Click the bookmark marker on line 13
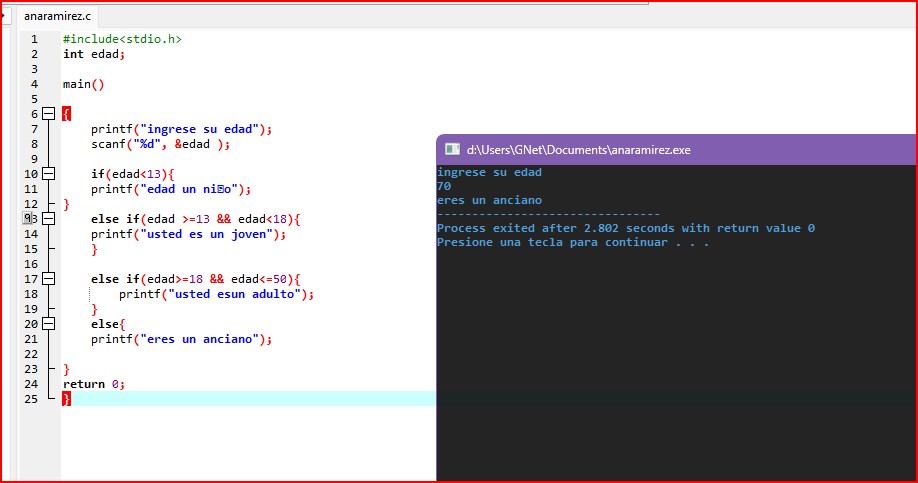 [x=27, y=219]
